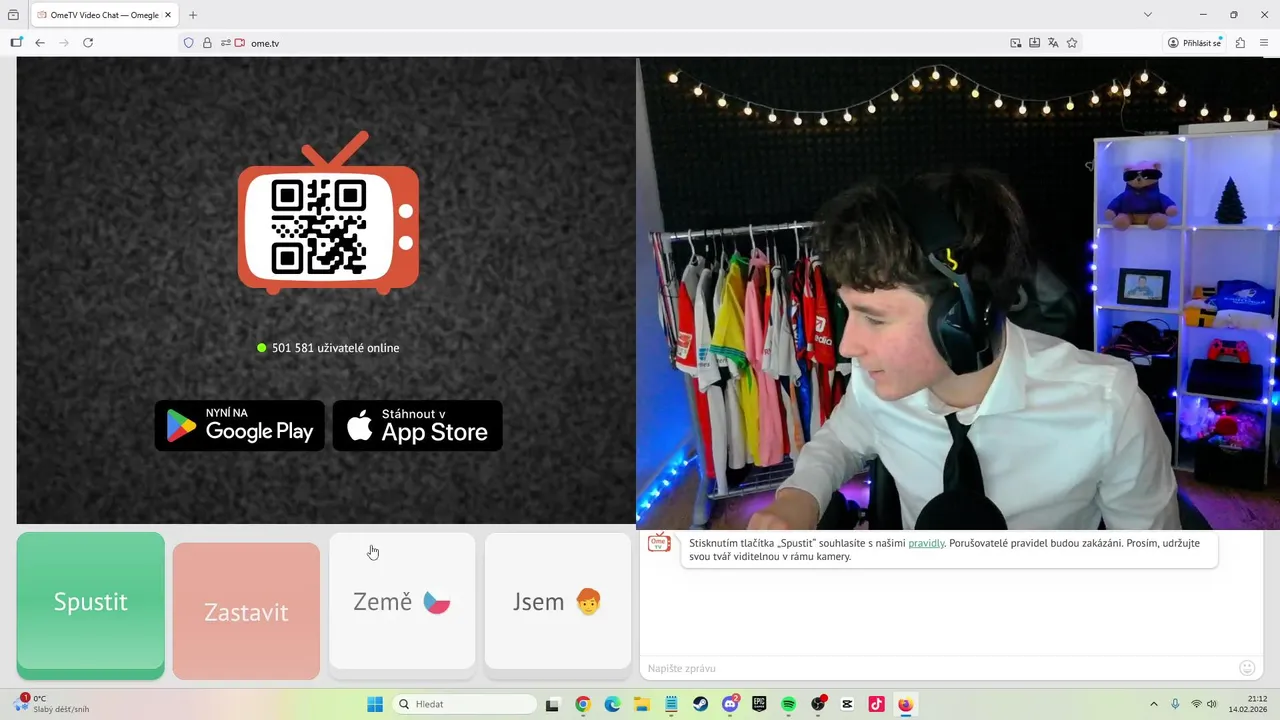The height and width of the screenshot is (720, 1280).
Task: Open Discord from the taskbar
Action: pos(730,704)
